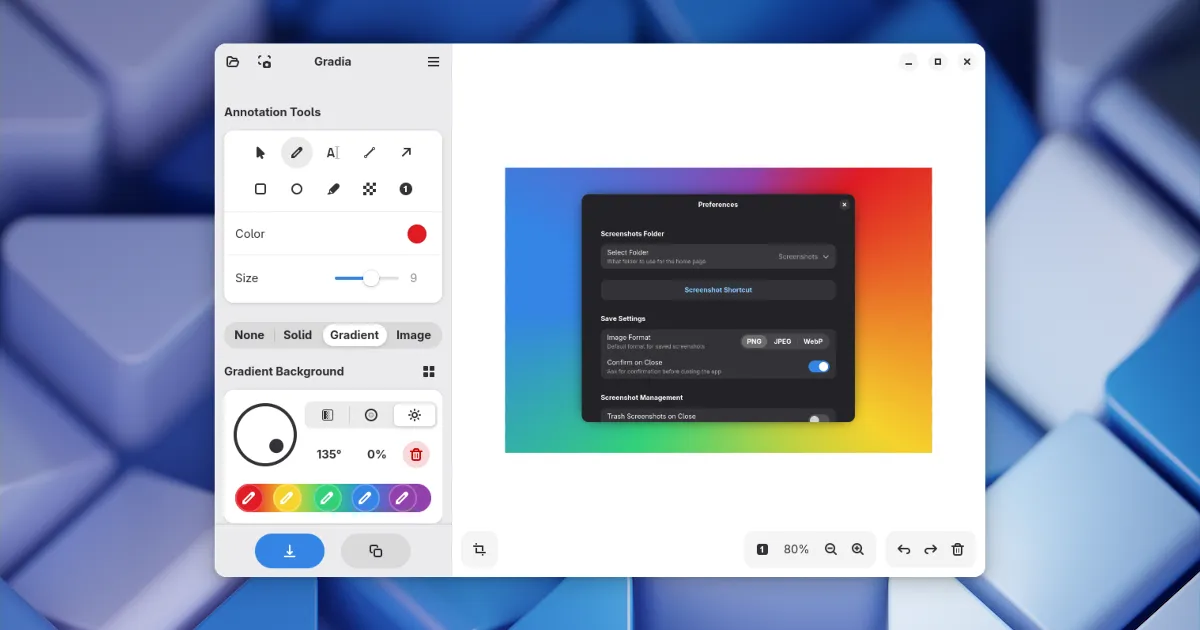This screenshot has height=630, width=1200.
Task: Click the crop image icon
Action: click(479, 549)
